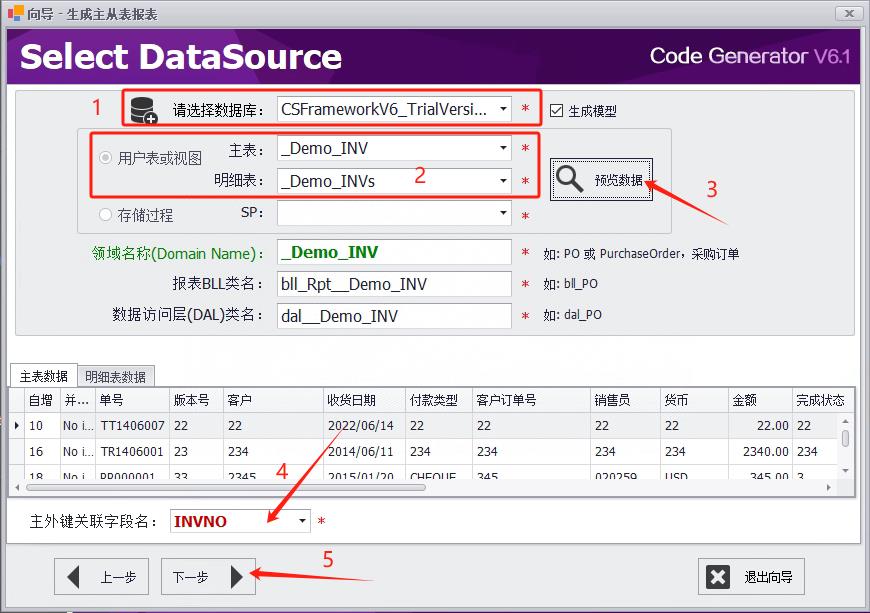The height and width of the screenshot is (613, 870).
Task: Open the INVNO foreign key field dropdown
Action: [302, 521]
